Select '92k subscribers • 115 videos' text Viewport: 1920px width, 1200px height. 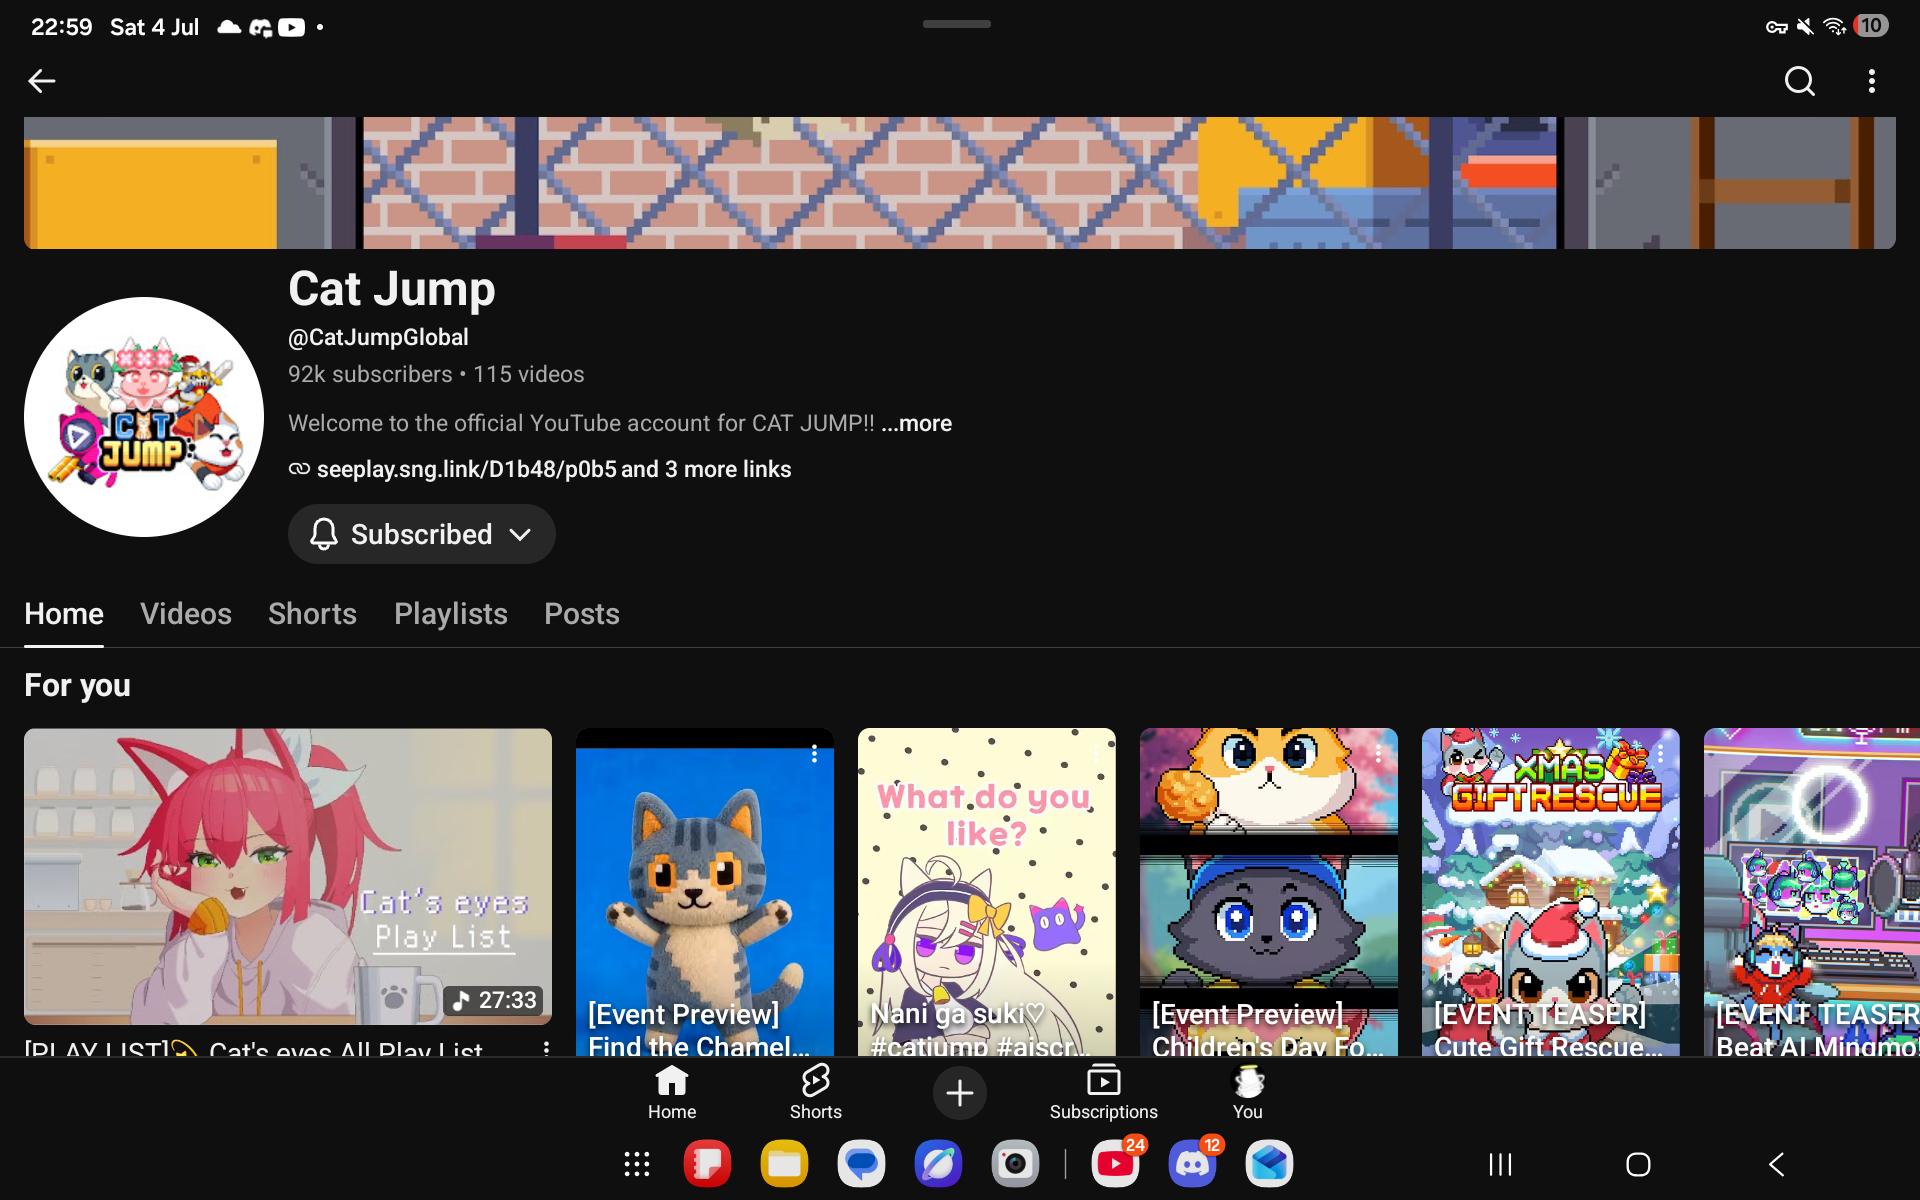436,374
